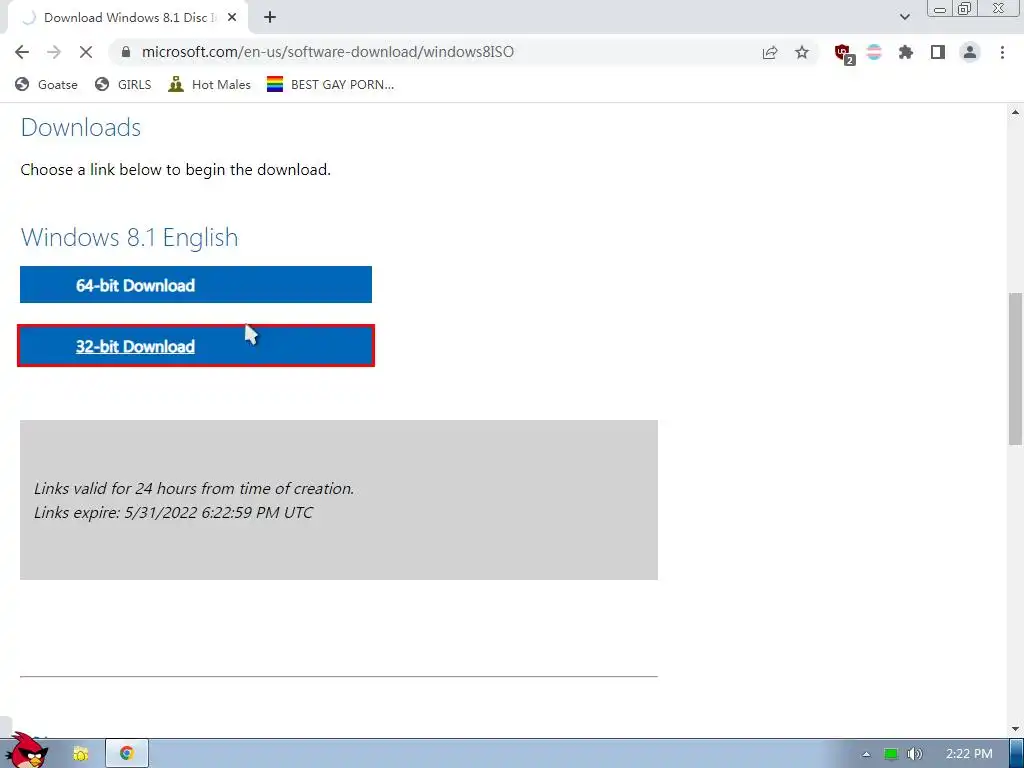Bookmark this tab with the star icon
Screen dimensions: 1024x768
click(802, 52)
